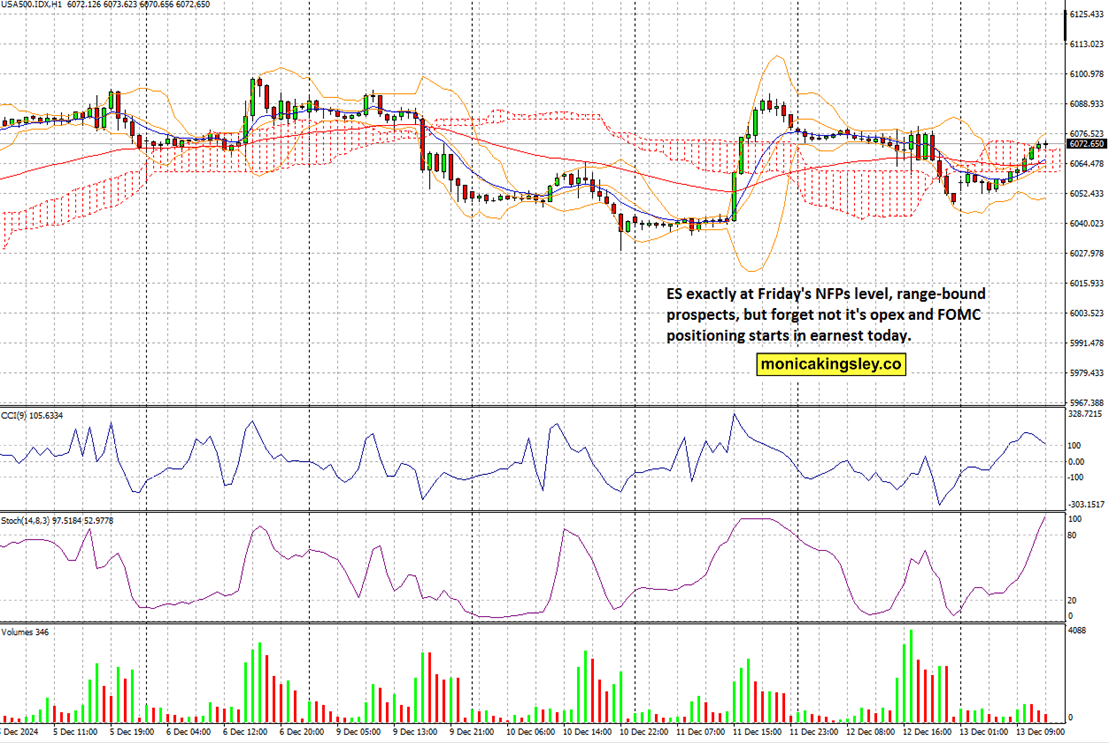Viewport: 1109px width, 743px height.
Task: Select the FOMC positioning text annotation
Action: click(826, 314)
